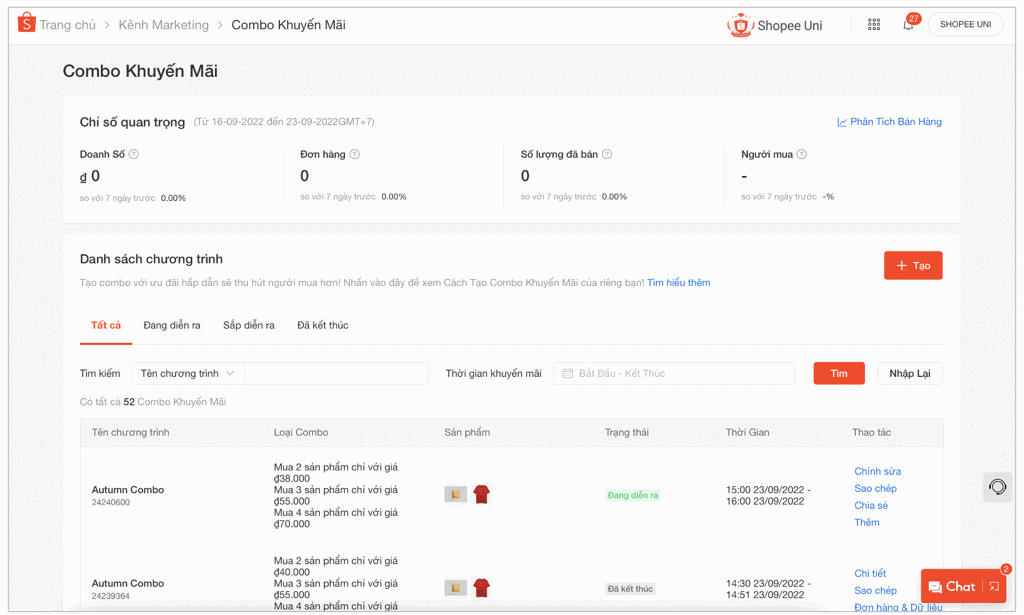Click the Tạo create button
This screenshot has height=615, width=1024.
[913, 265]
